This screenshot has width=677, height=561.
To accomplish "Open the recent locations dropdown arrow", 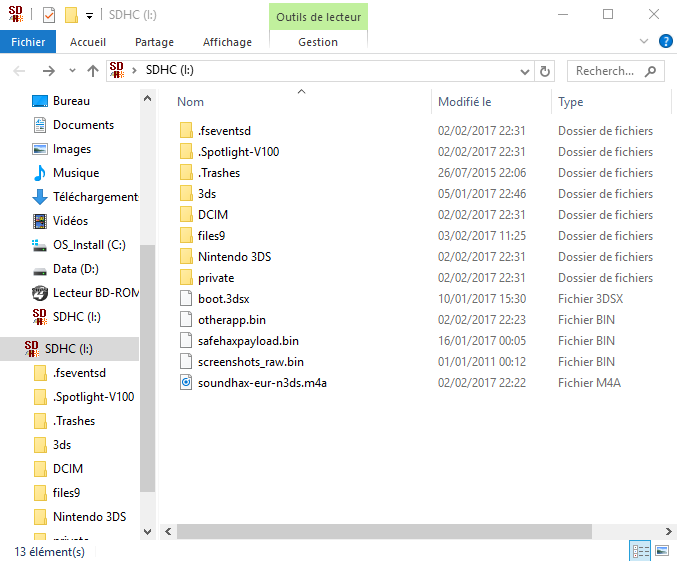I will point(72,70).
